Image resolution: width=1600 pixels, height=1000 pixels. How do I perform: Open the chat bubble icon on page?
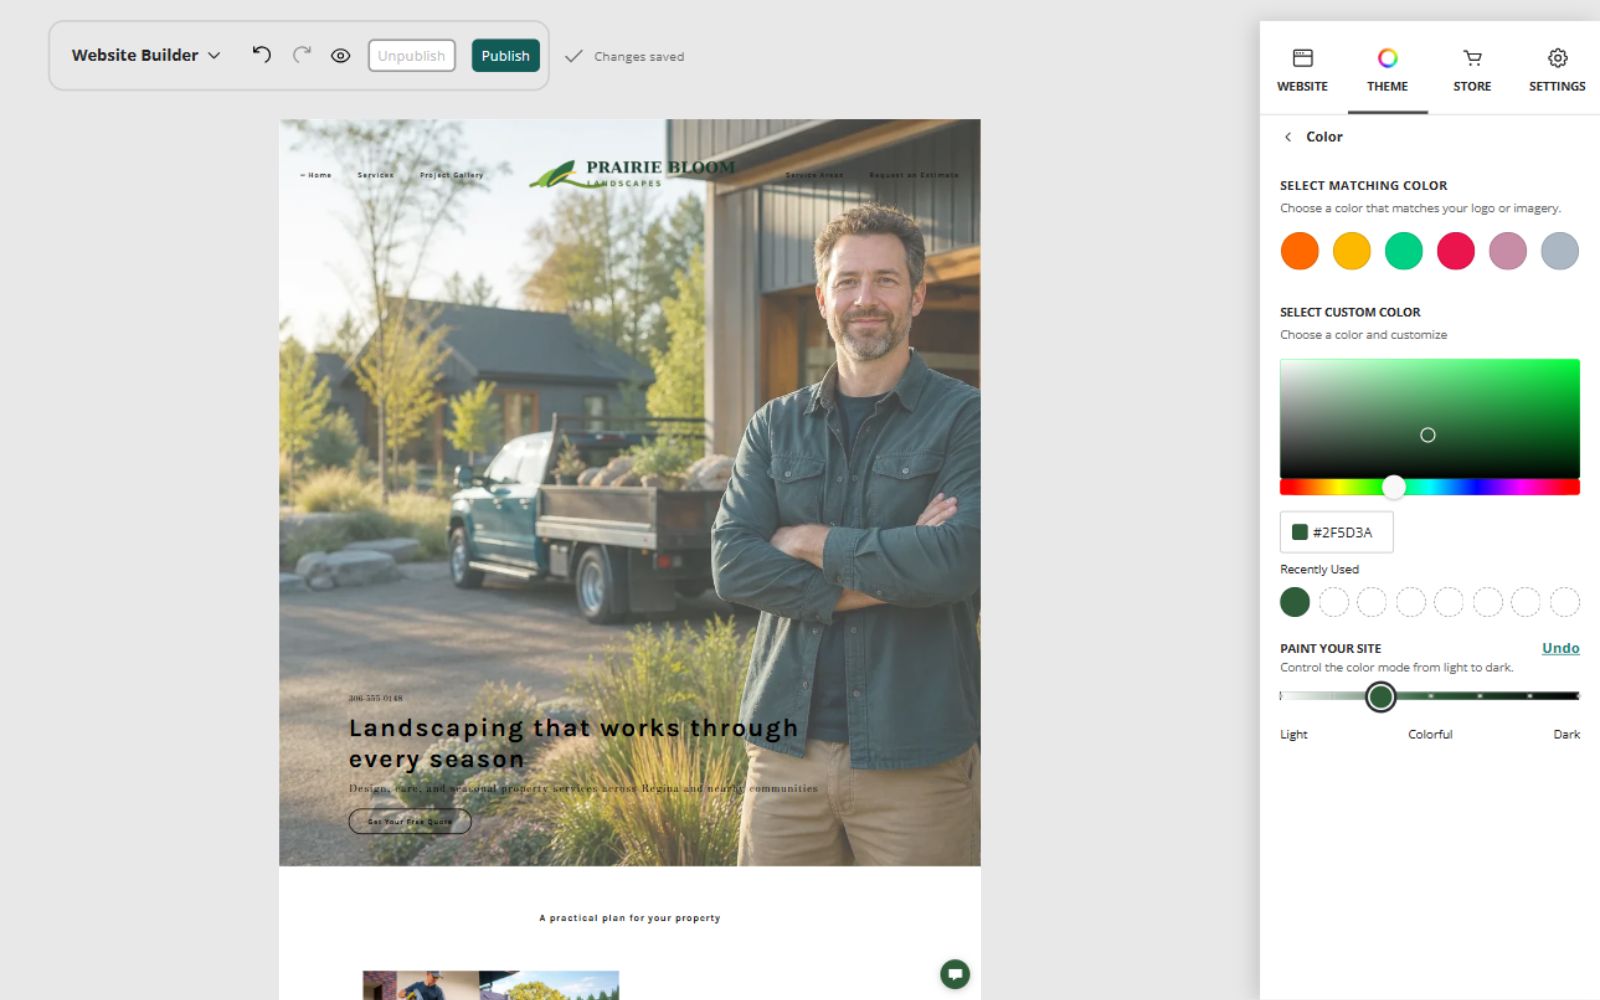955,974
